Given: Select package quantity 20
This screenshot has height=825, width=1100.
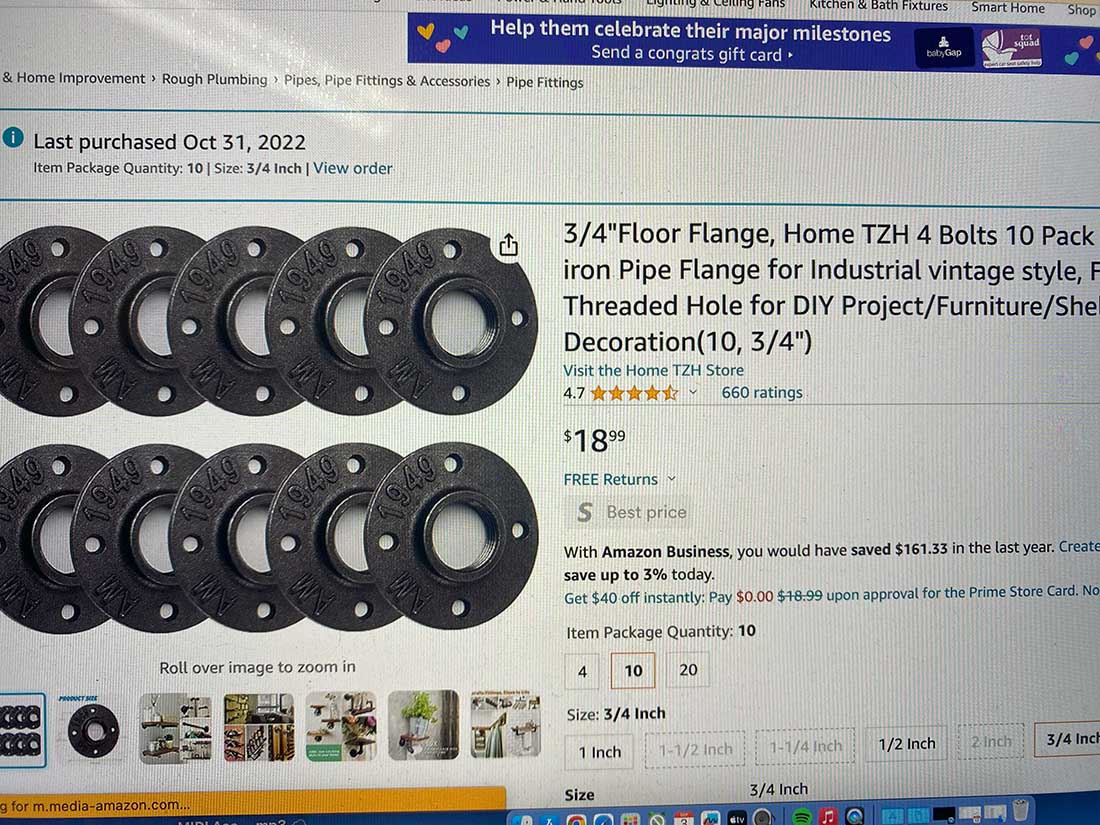Looking at the screenshot, I should pos(688,670).
